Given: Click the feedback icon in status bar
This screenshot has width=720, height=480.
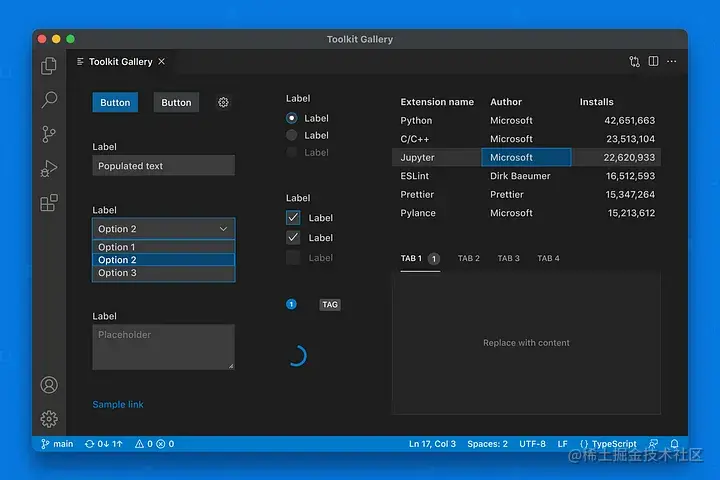Looking at the screenshot, I should pyautogui.click(x=653, y=444).
